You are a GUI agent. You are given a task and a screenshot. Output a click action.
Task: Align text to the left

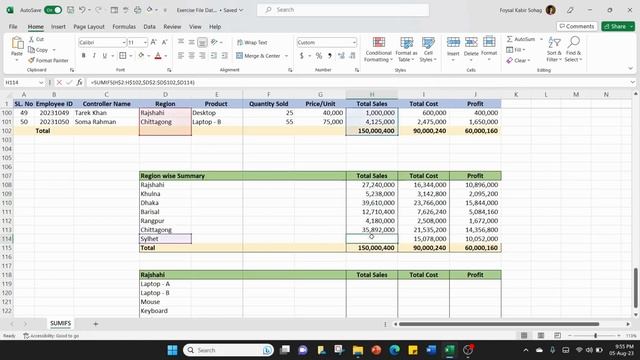181,56
